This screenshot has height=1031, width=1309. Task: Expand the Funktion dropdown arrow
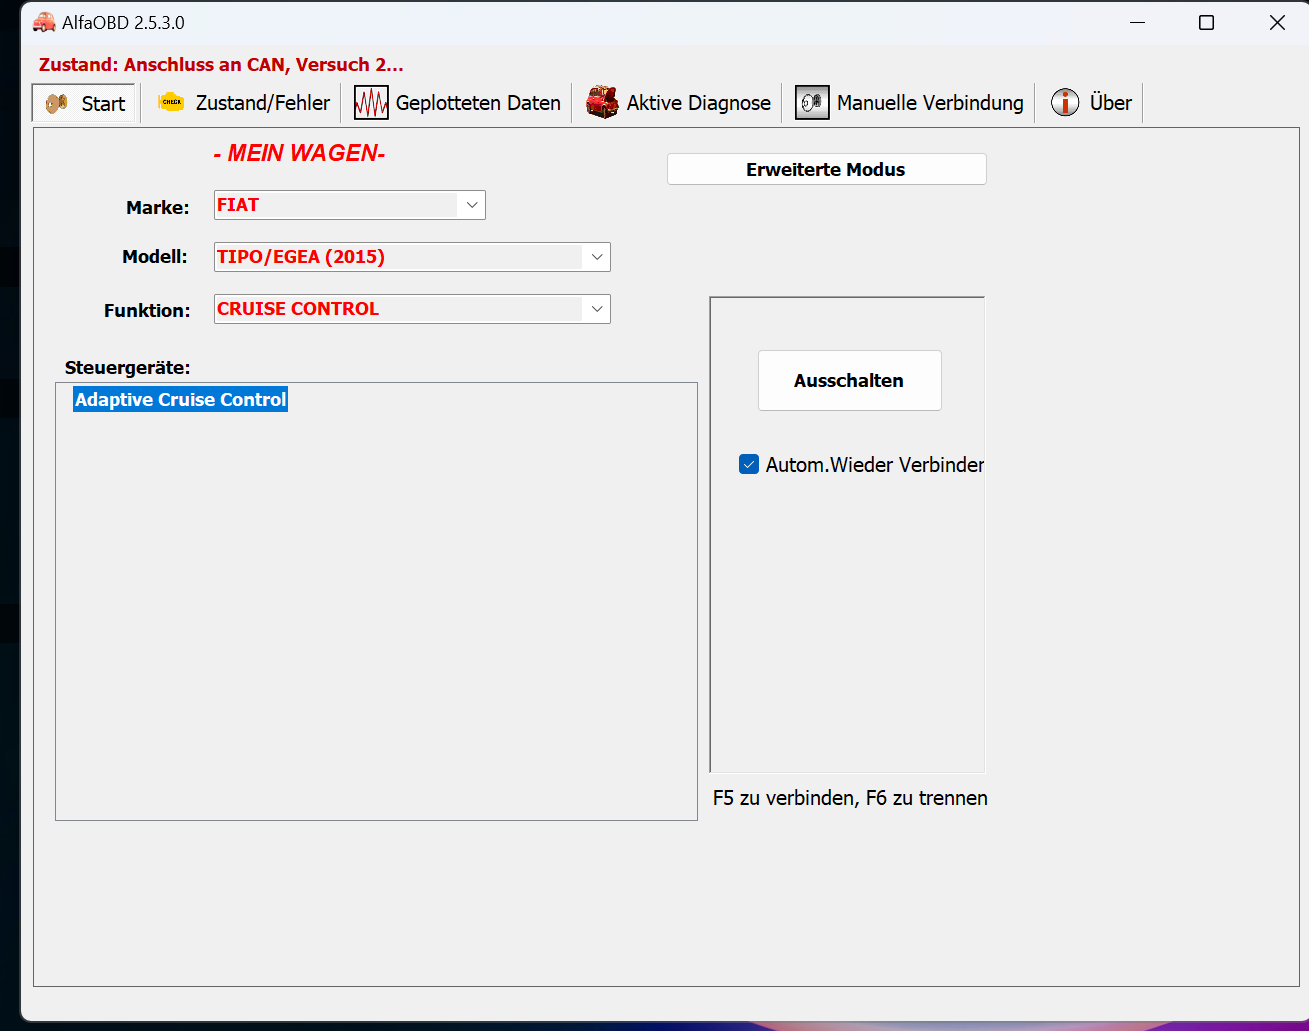(597, 309)
